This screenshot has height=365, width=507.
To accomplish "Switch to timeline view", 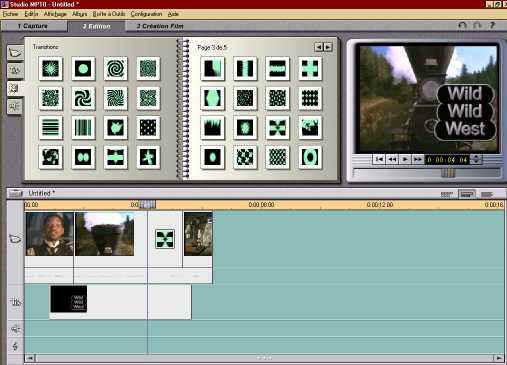I will tap(467, 194).
